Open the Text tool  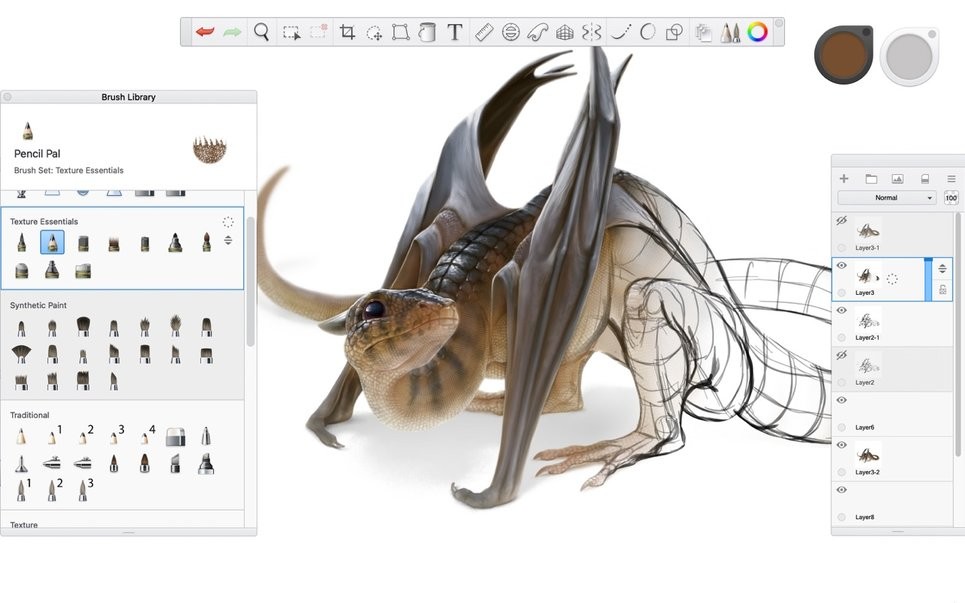click(455, 32)
